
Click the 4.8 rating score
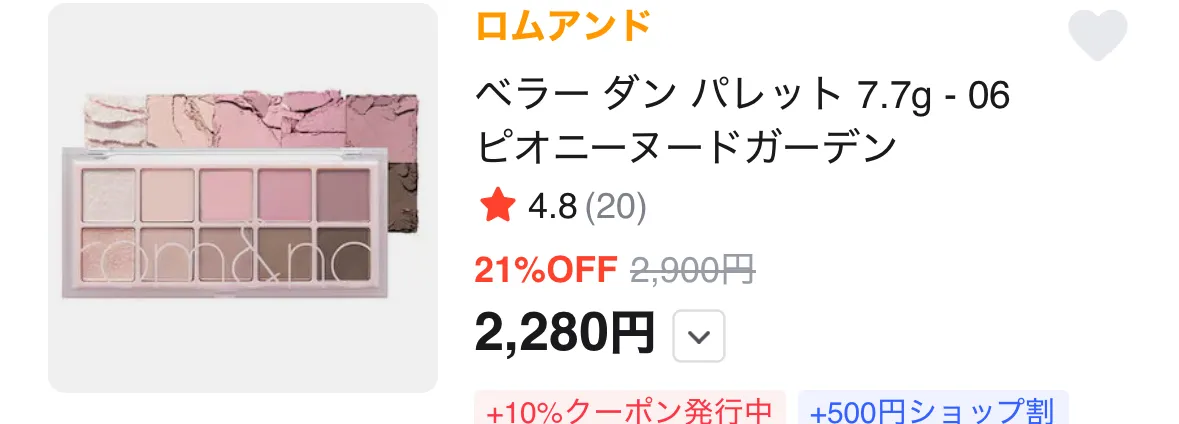552,207
